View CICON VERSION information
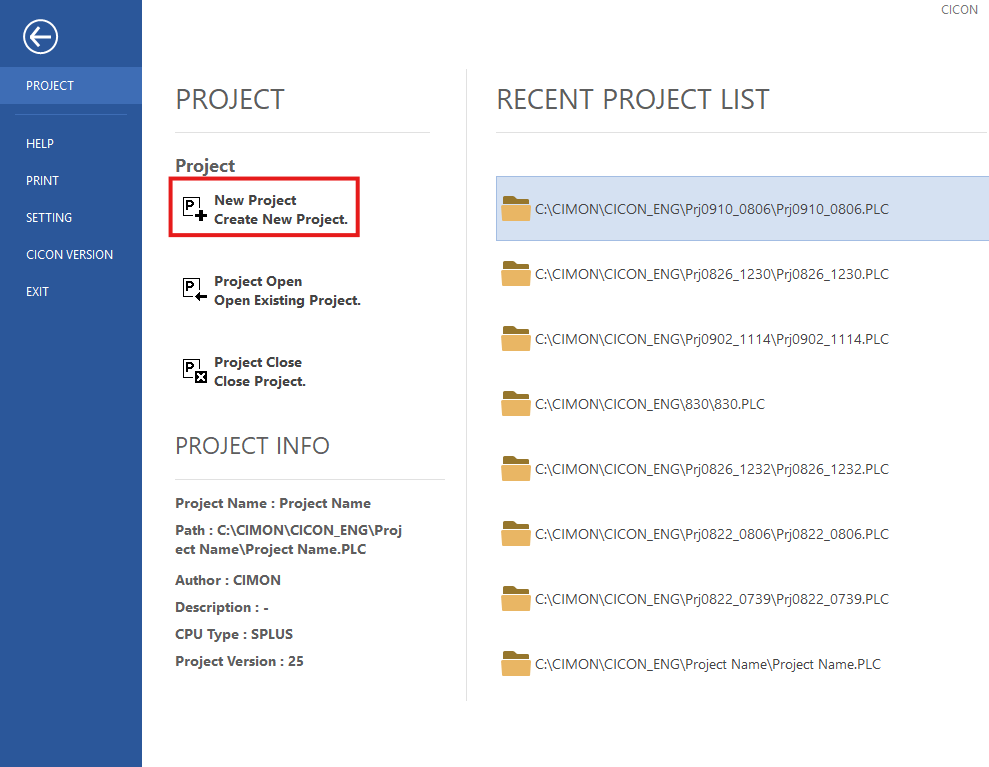The width and height of the screenshot is (989, 767). pyautogui.click(x=69, y=255)
